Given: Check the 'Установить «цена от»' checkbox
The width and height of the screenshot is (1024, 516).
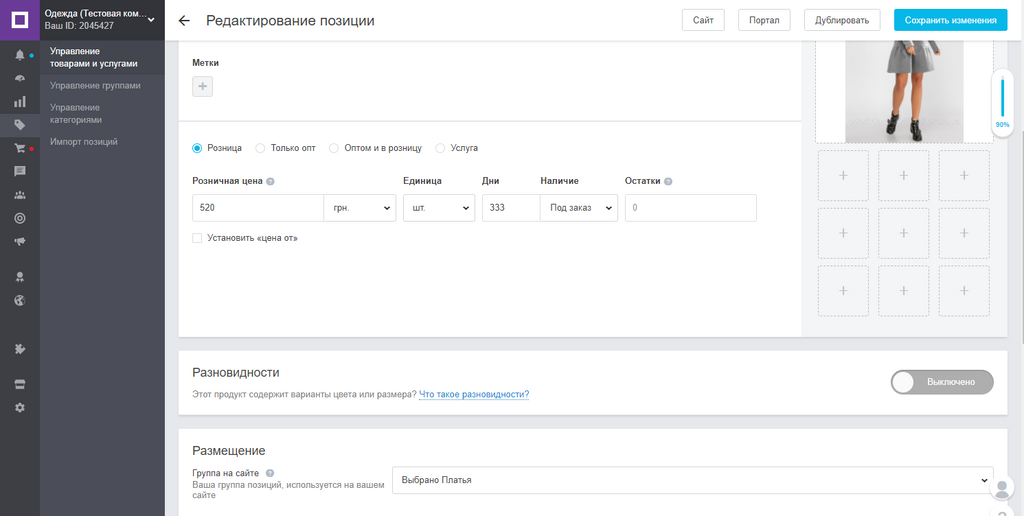Looking at the screenshot, I should (197, 238).
